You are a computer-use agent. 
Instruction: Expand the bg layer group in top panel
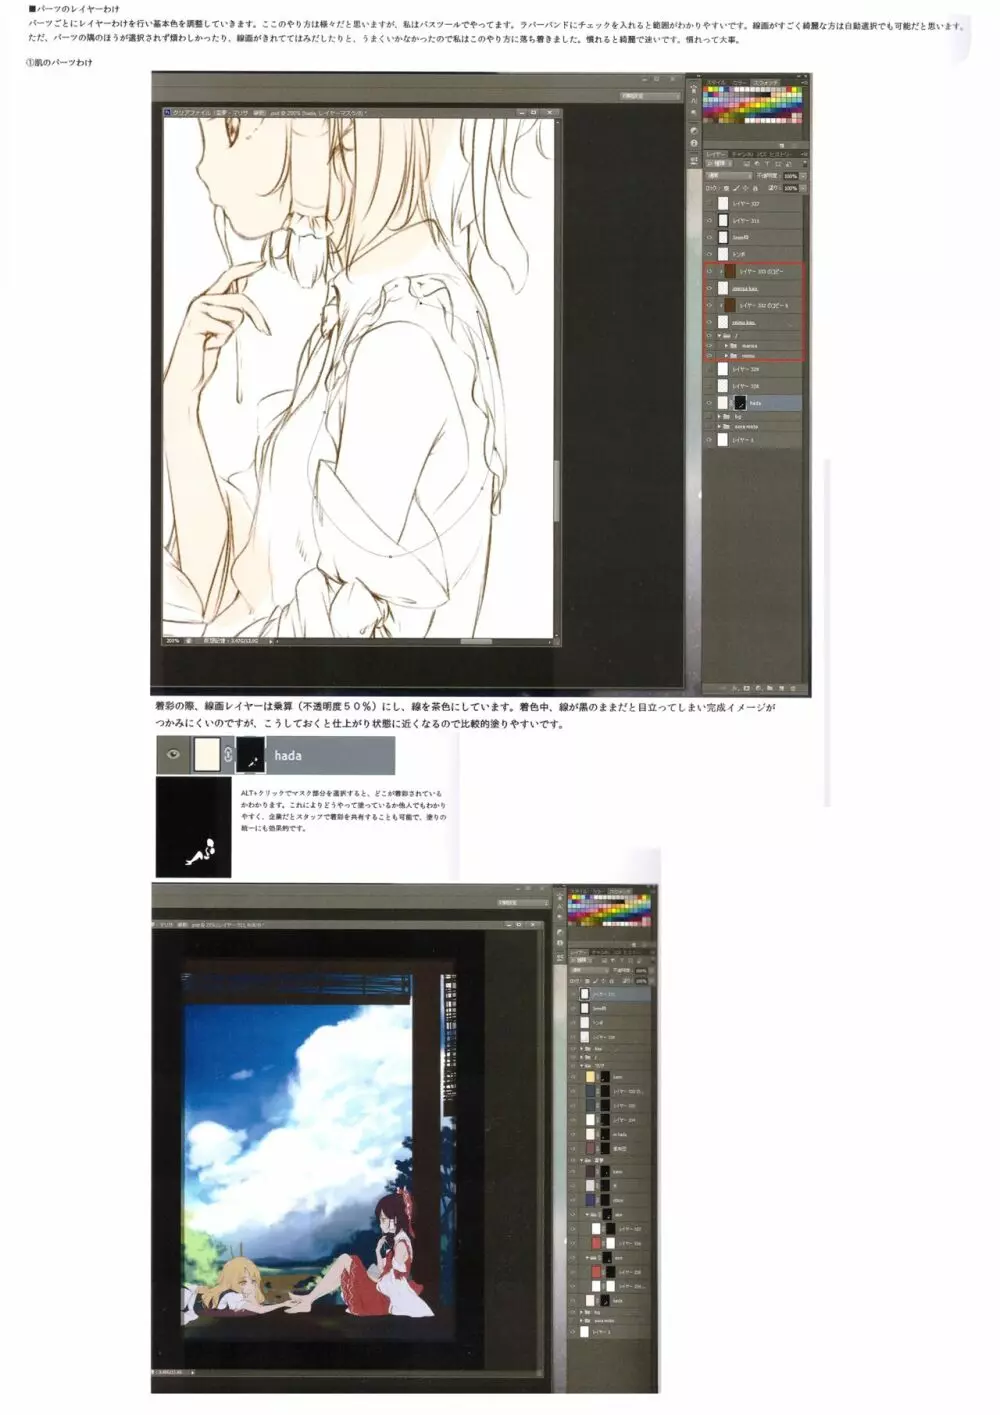[719, 416]
